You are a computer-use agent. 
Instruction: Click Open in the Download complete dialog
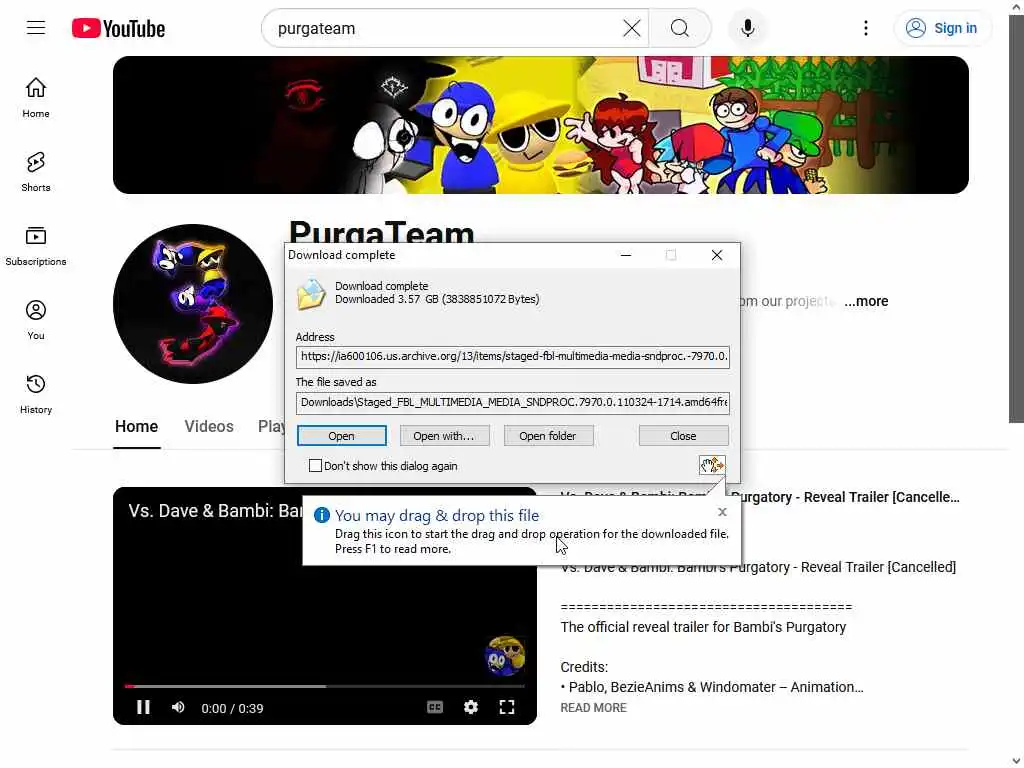(342, 436)
